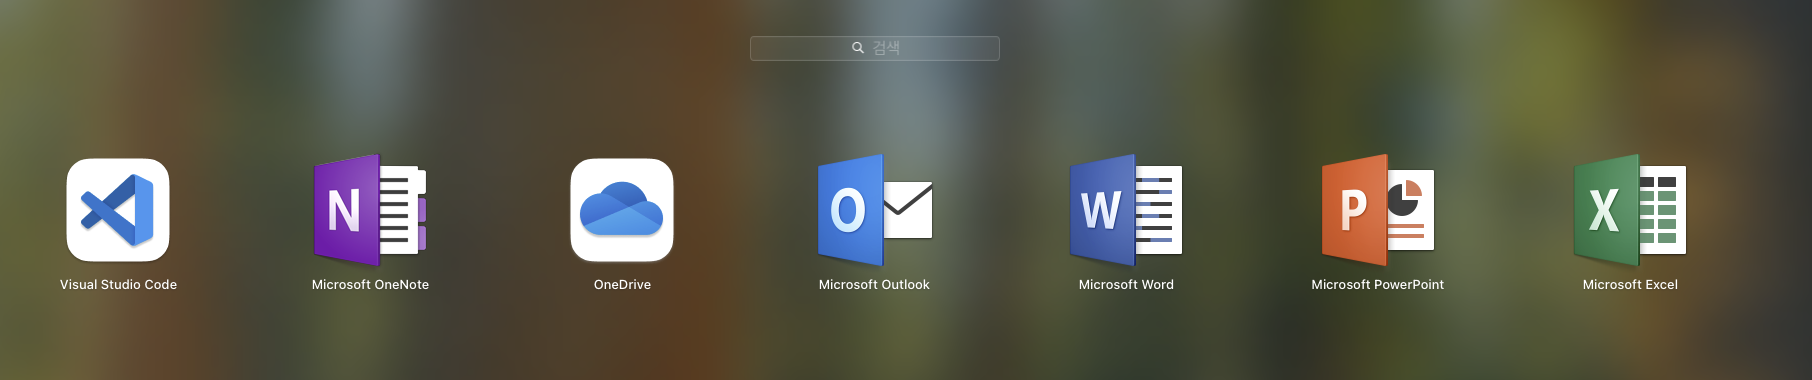
Task: Launch Microsoft Outlook from its icon
Action: tap(875, 210)
